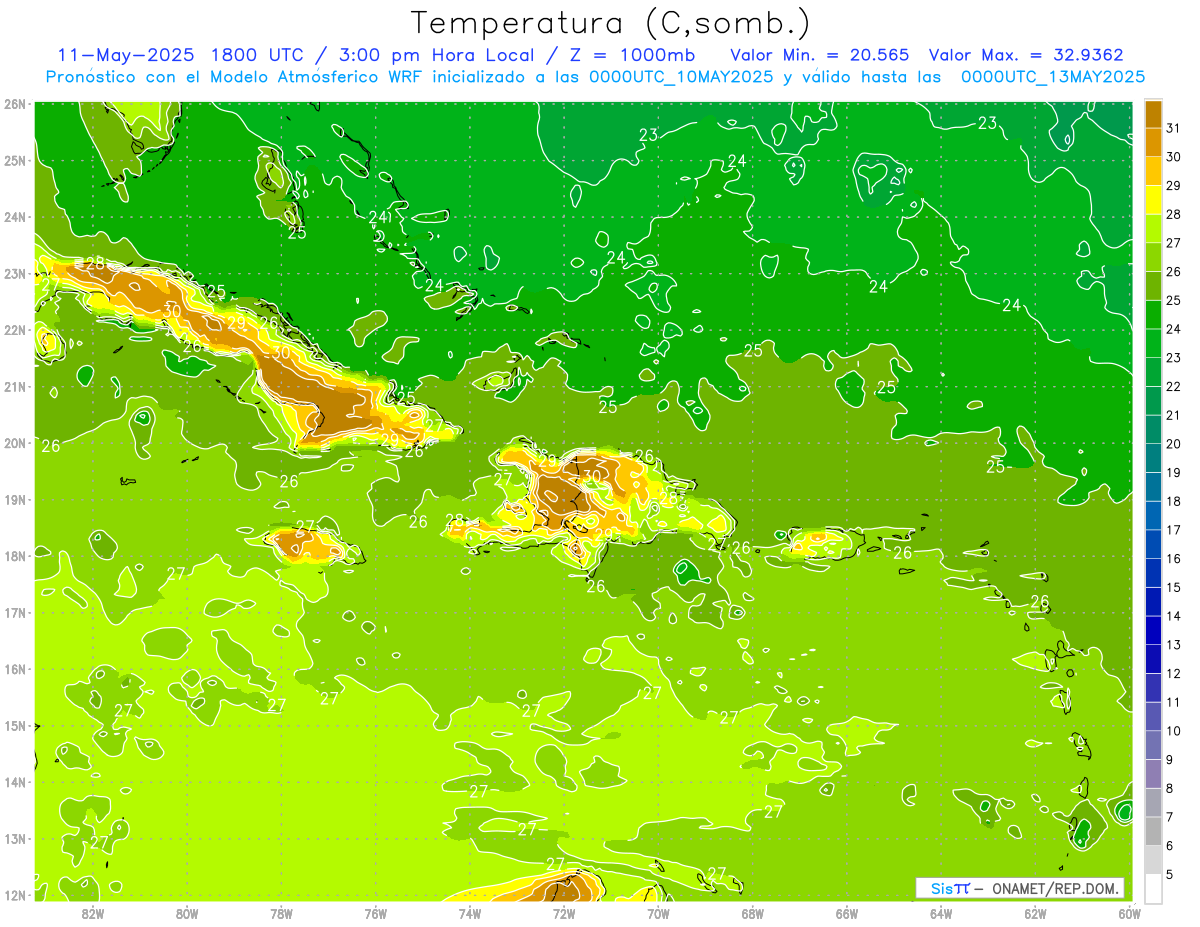1200x927 pixels.
Task: Click the color bar scale value "14"
Action: (1173, 616)
